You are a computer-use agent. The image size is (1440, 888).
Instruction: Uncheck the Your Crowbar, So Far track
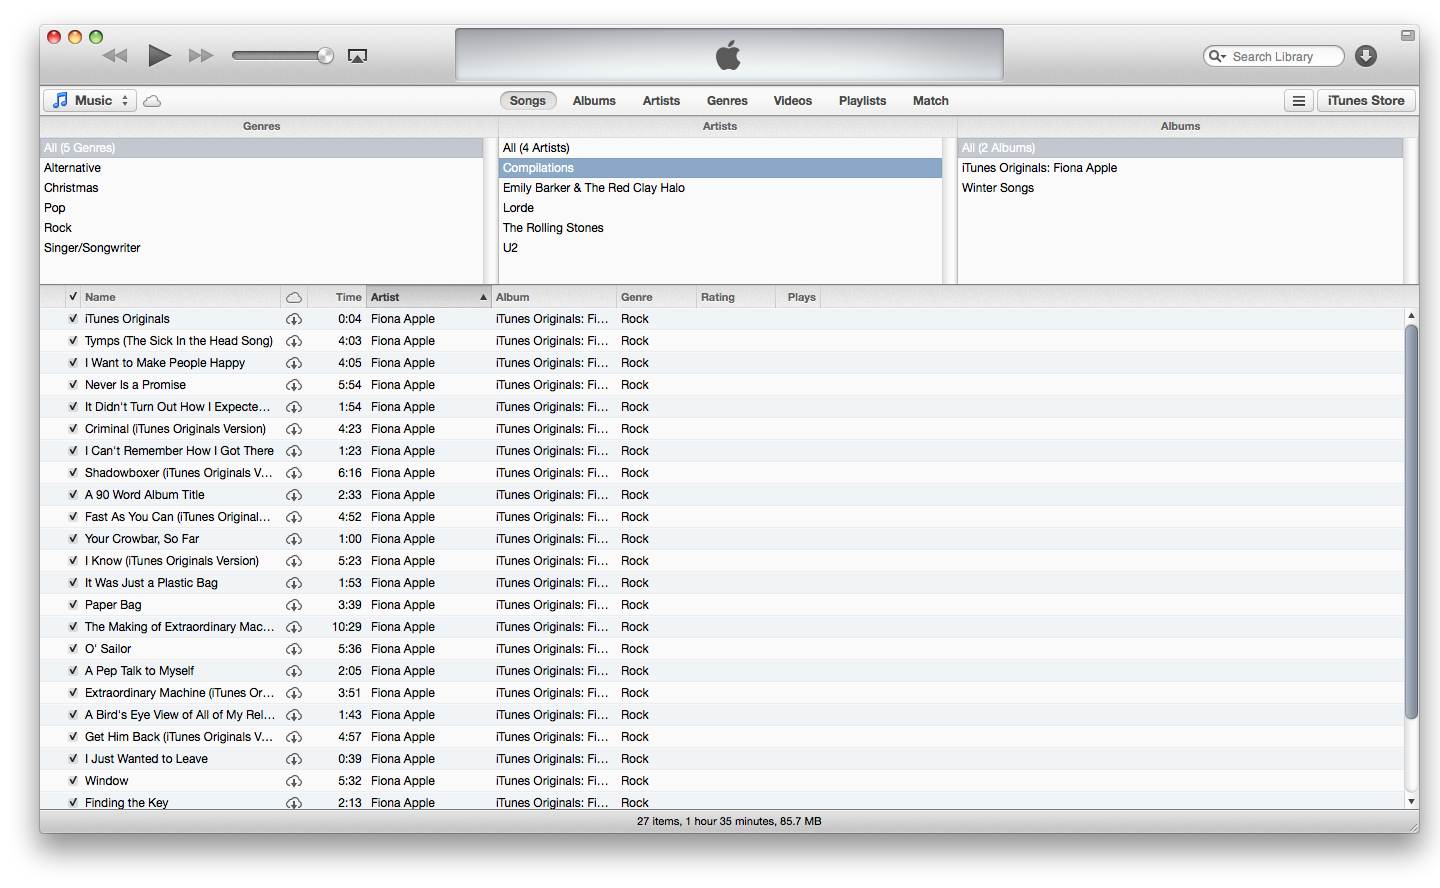(73, 539)
